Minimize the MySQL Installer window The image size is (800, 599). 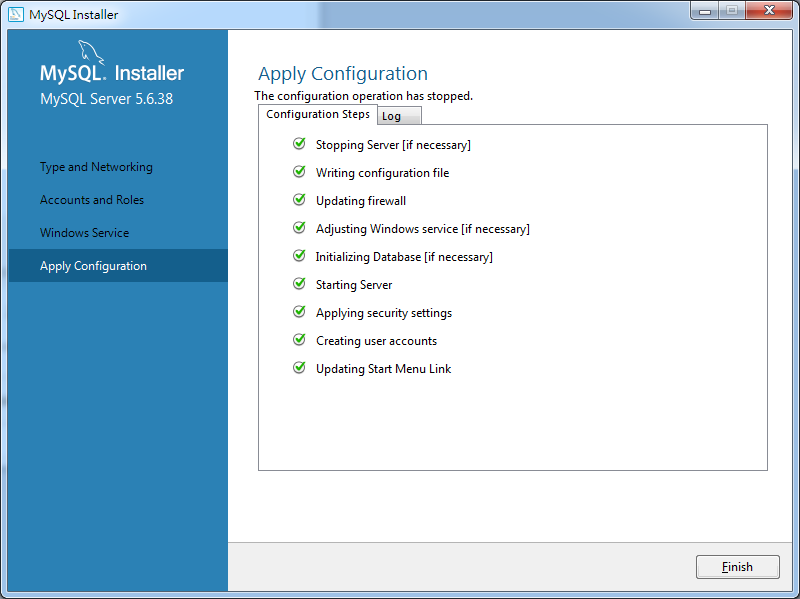(x=705, y=11)
